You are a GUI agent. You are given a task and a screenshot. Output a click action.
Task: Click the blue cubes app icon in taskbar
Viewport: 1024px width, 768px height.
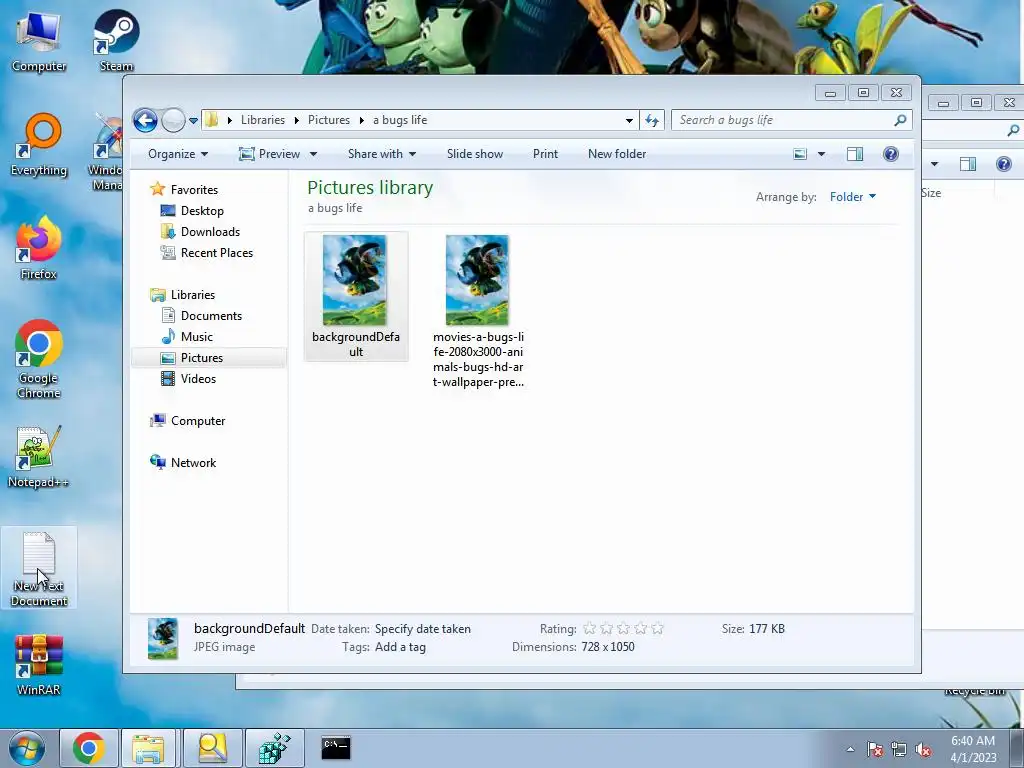pyautogui.click(x=274, y=748)
